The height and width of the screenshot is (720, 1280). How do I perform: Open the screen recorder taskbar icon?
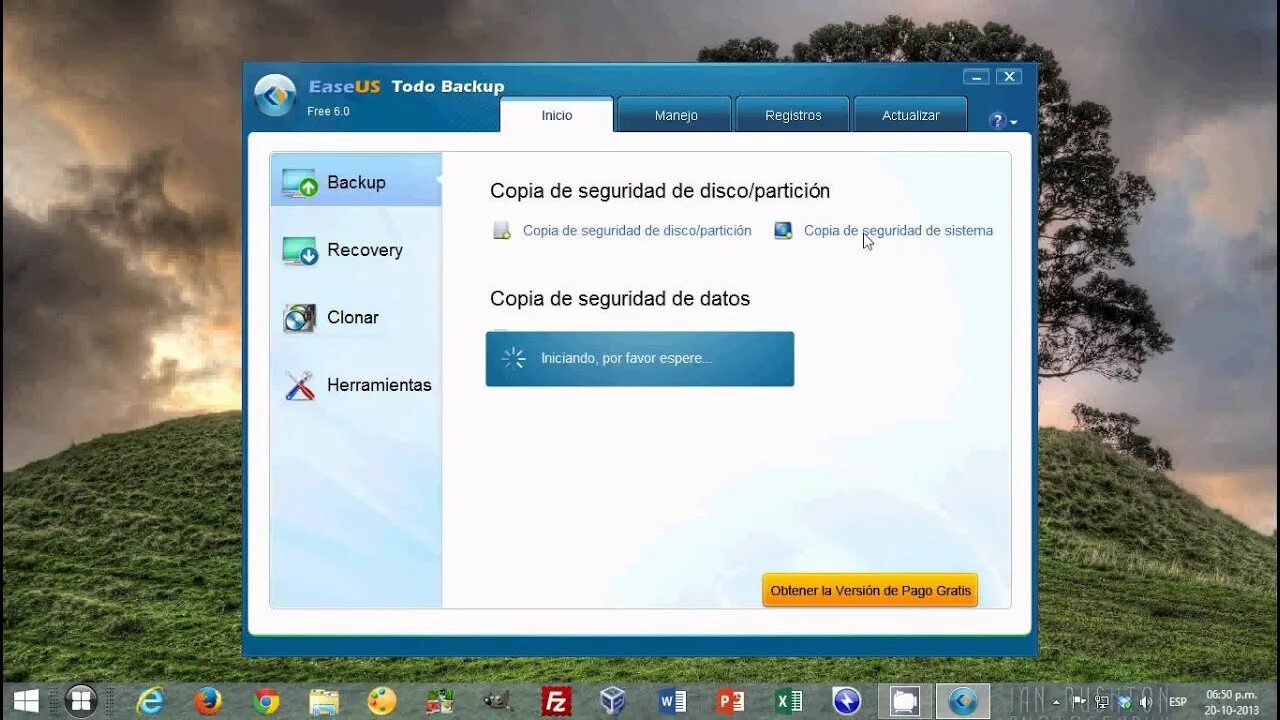905,701
